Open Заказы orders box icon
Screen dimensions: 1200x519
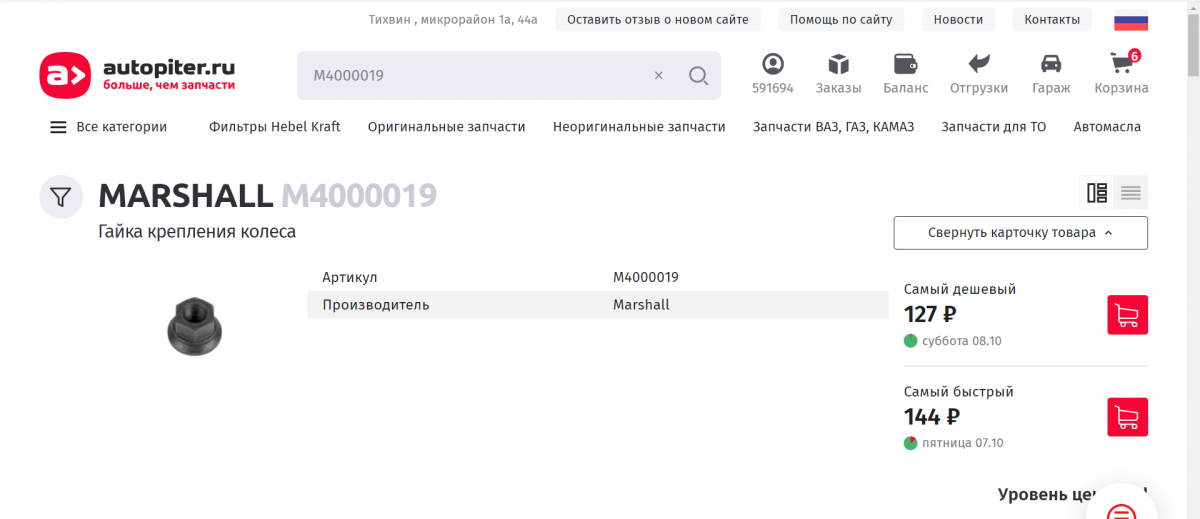(x=838, y=74)
